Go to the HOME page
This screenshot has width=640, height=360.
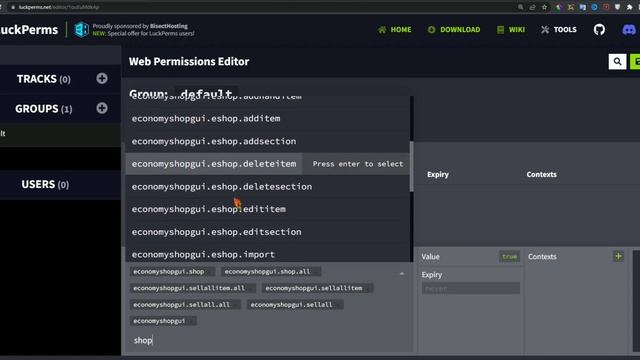tap(395, 29)
